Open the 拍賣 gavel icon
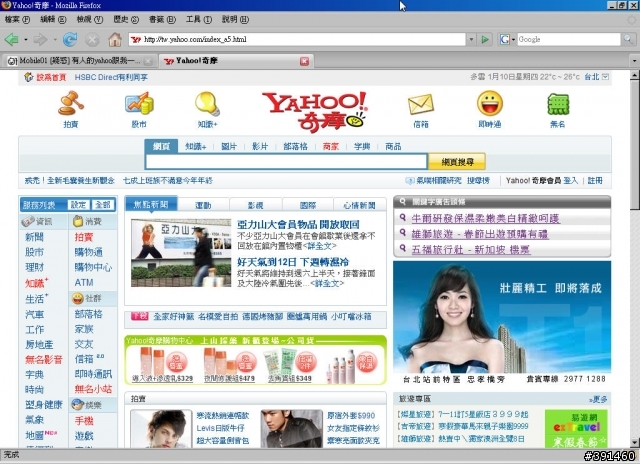Screen dimensions: 640x464 71,103
